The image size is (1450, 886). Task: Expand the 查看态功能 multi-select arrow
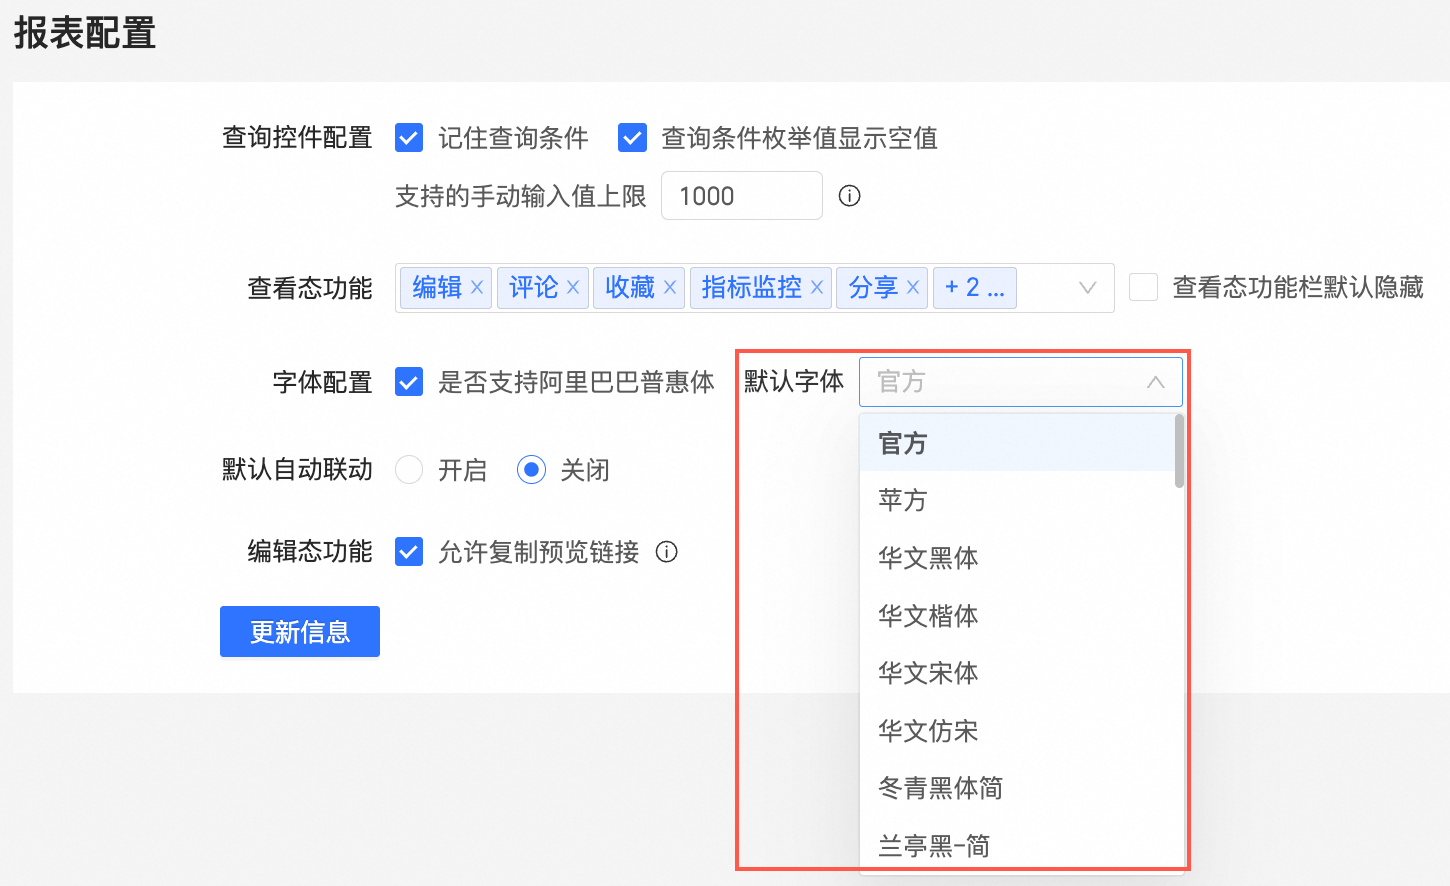[1088, 288]
